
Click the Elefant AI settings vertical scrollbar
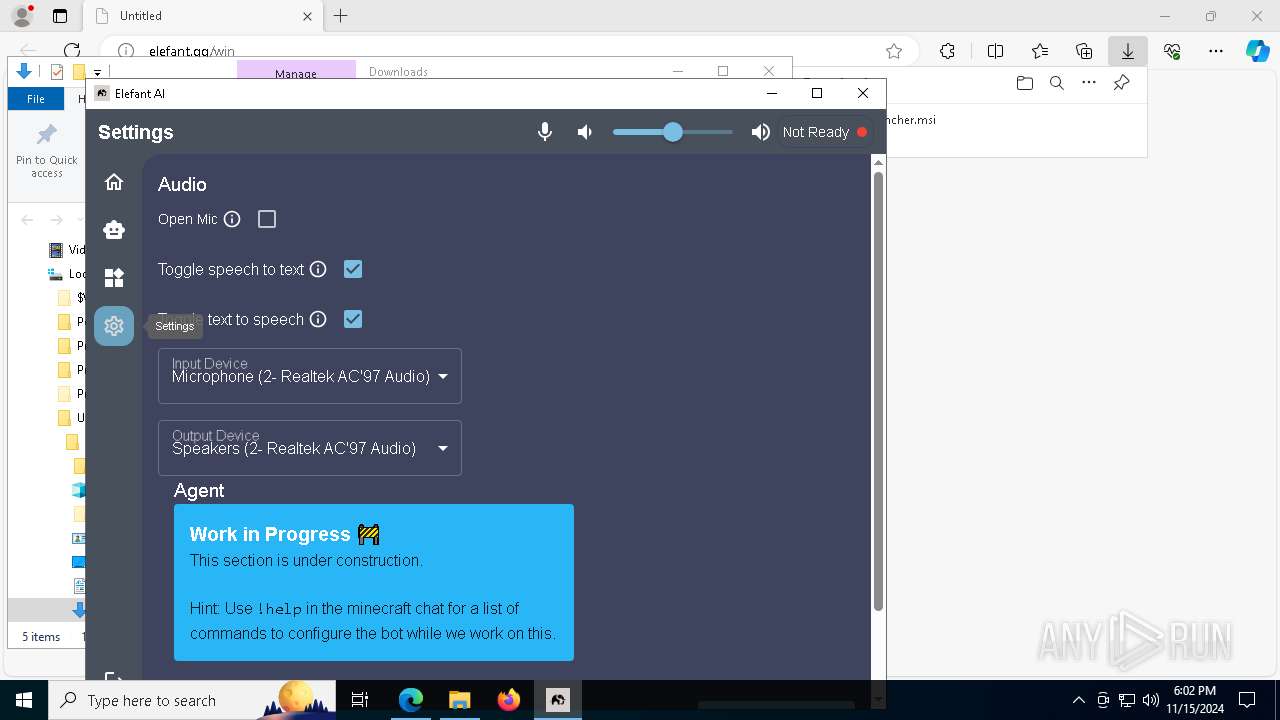coord(879,390)
